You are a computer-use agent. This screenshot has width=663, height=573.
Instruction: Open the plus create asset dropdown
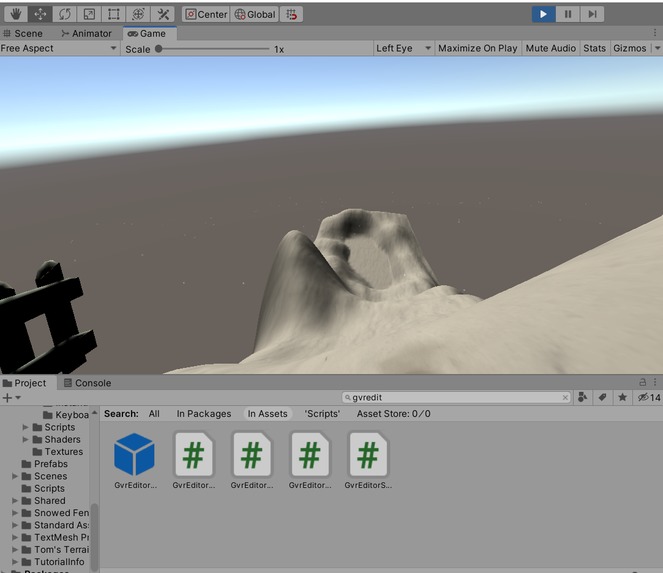pyautogui.click(x=11, y=398)
